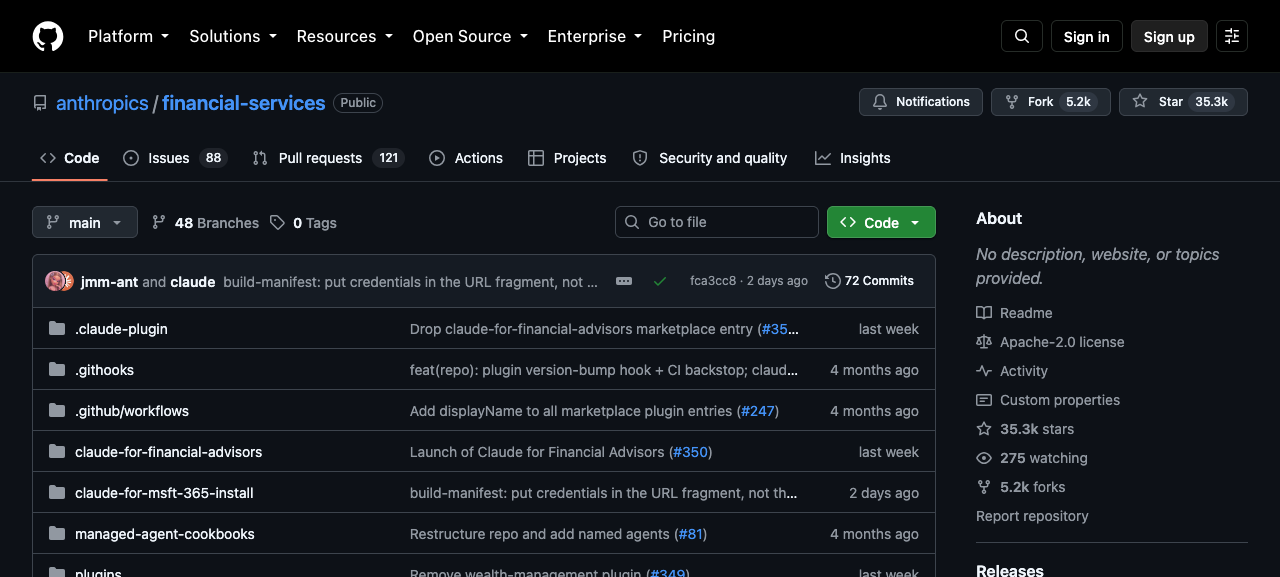
Task: Click folder icon of managed-agent-cookbooks row
Action: pos(57,534)
